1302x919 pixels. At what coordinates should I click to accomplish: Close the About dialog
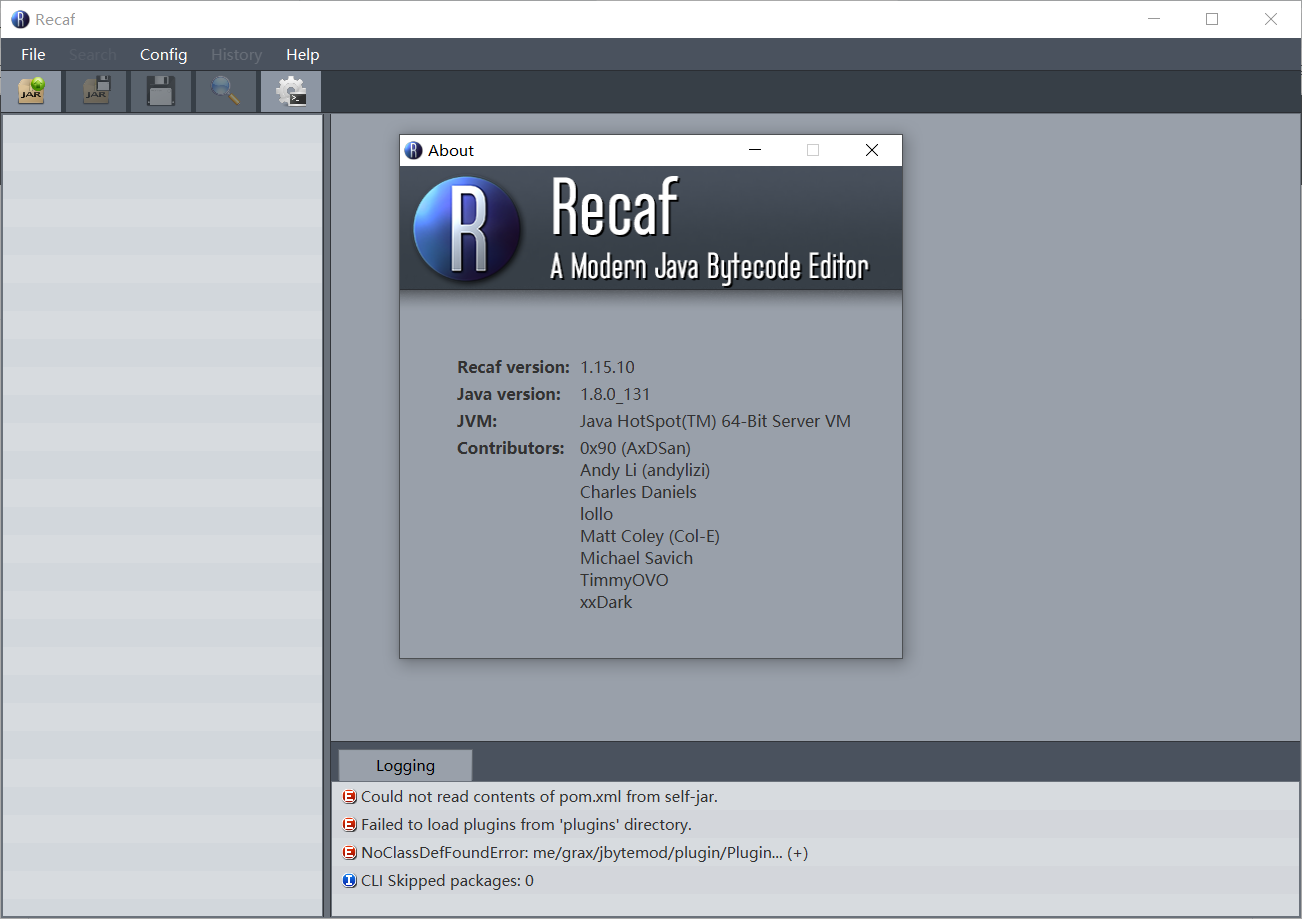tap(872, 150)
